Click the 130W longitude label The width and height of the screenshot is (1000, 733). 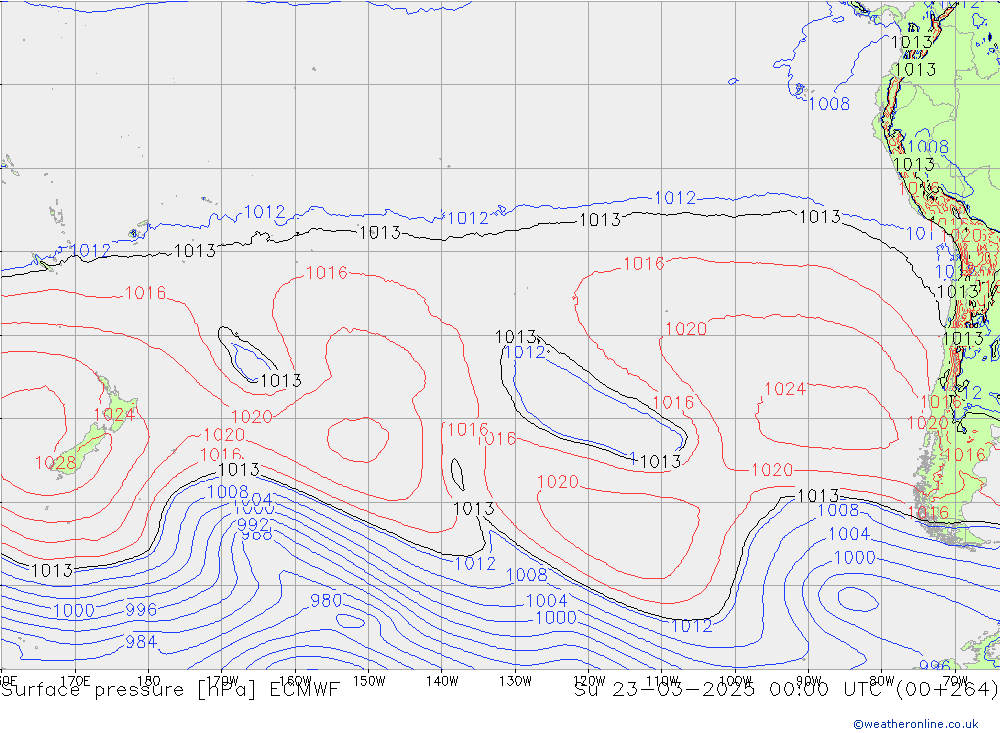point(515,681)
